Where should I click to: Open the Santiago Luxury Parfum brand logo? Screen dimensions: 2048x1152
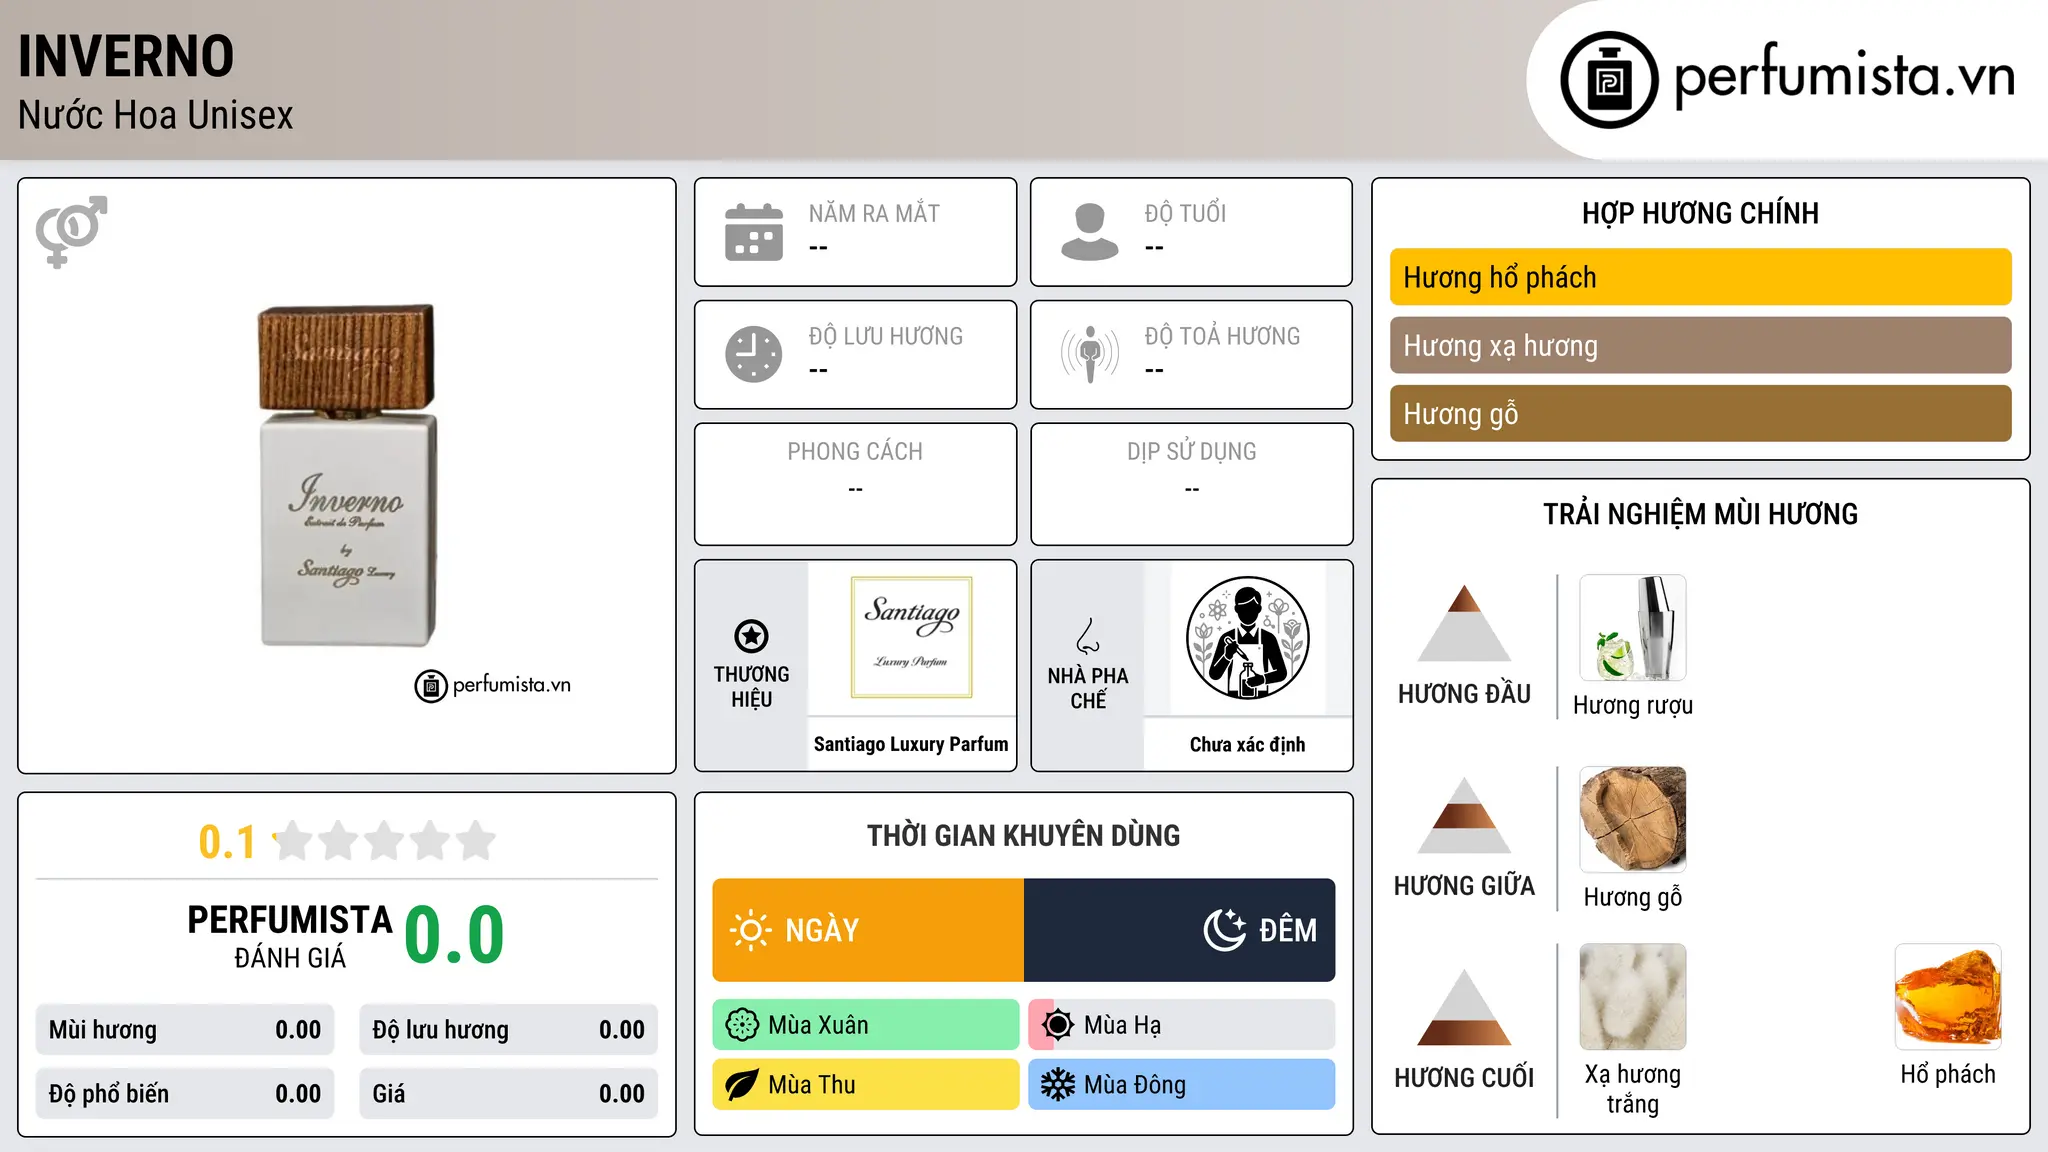coord(911,637)
